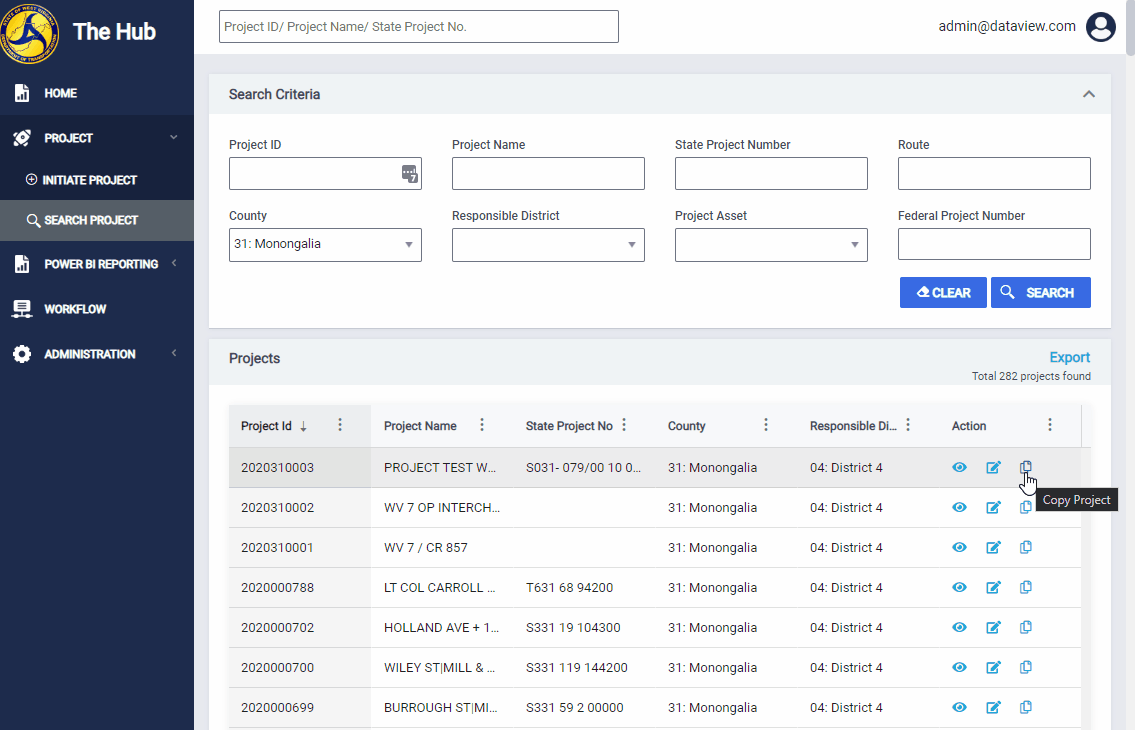Expand the Administration submenu chevron
The image size is (1135, 730).
click(174, 353)
